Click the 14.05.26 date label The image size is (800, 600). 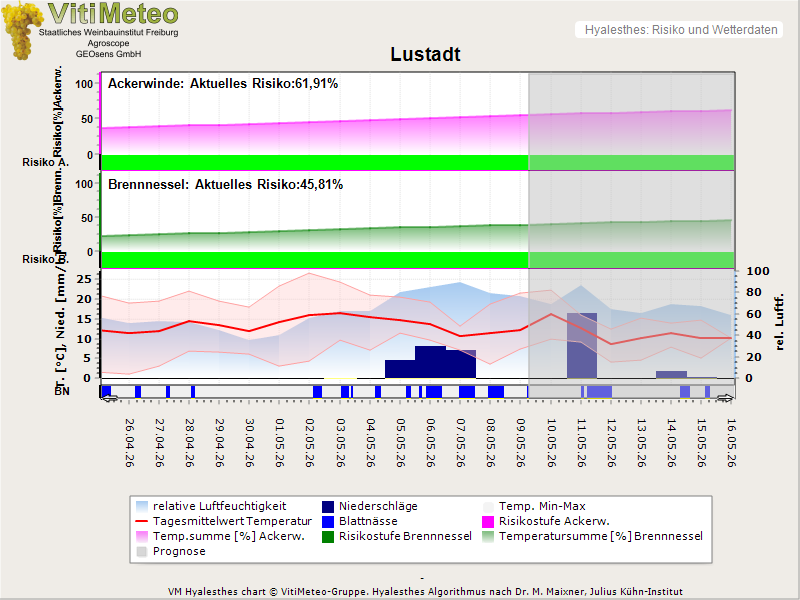click(x=672, y=443)
